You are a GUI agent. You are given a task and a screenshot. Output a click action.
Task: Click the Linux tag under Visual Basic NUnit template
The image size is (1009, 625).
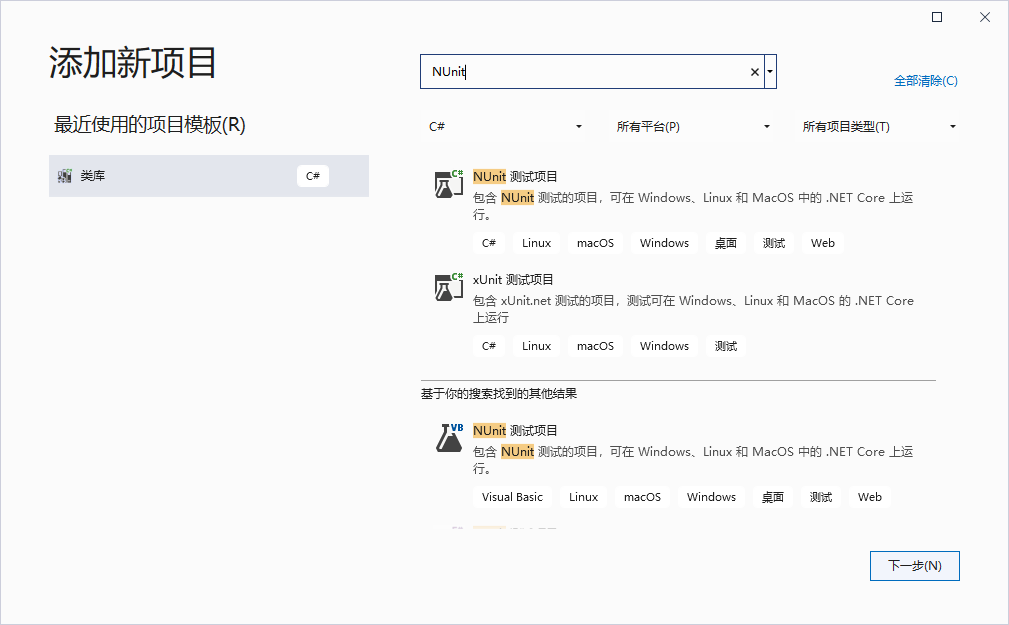tap(583, 497)
